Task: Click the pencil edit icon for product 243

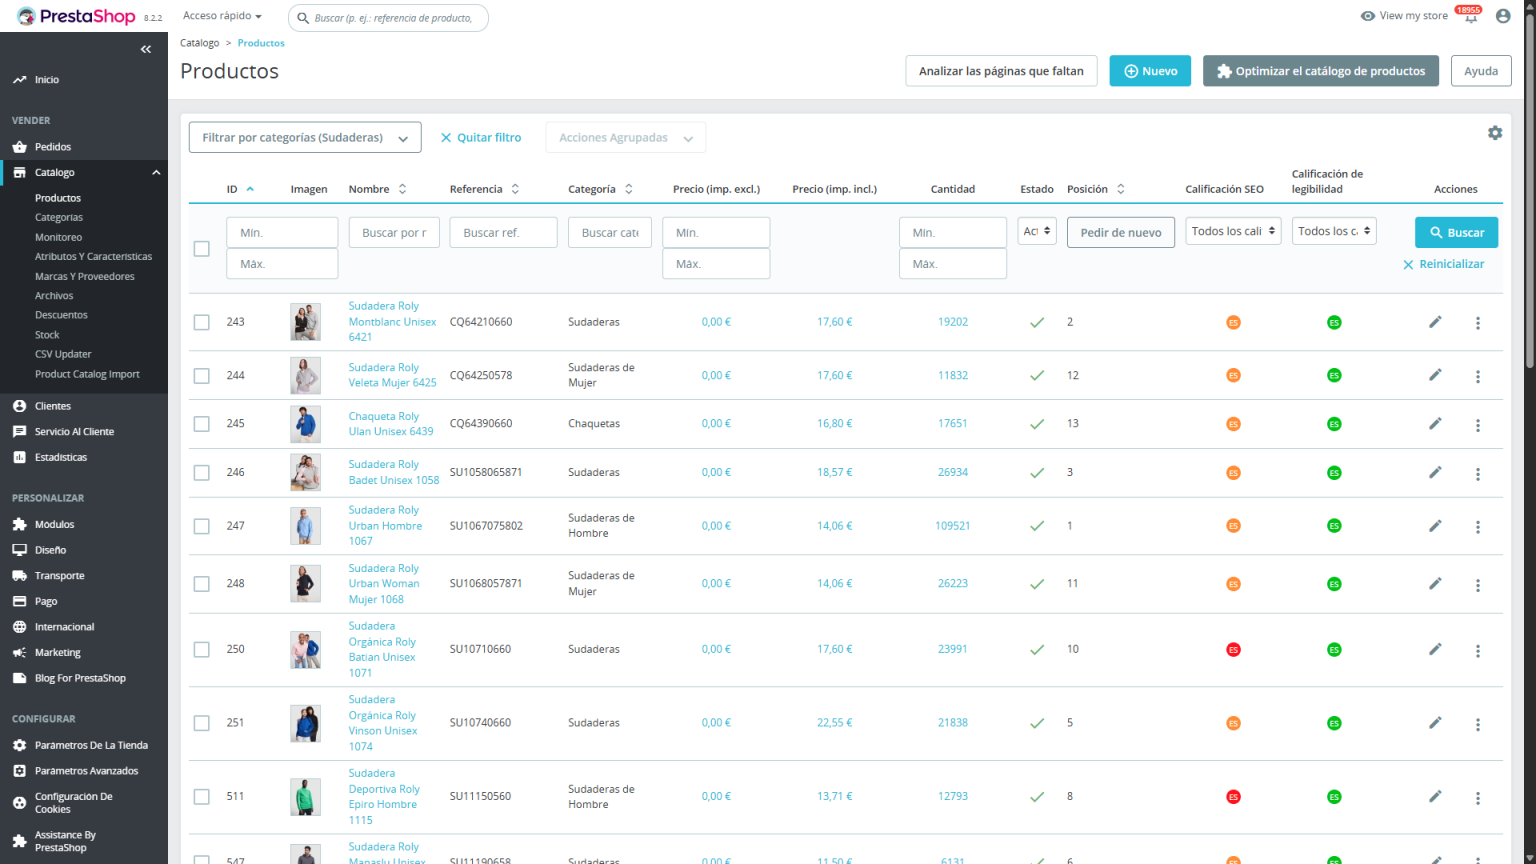Action: point(1435,322)
